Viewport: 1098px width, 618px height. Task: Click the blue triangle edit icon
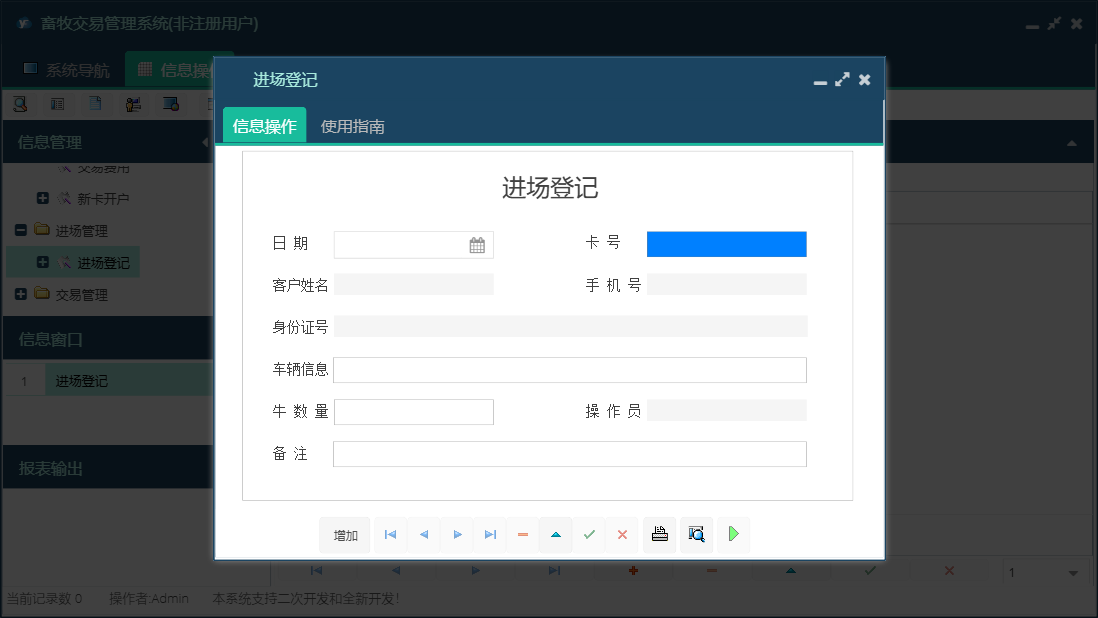click(x=556, y=534)
